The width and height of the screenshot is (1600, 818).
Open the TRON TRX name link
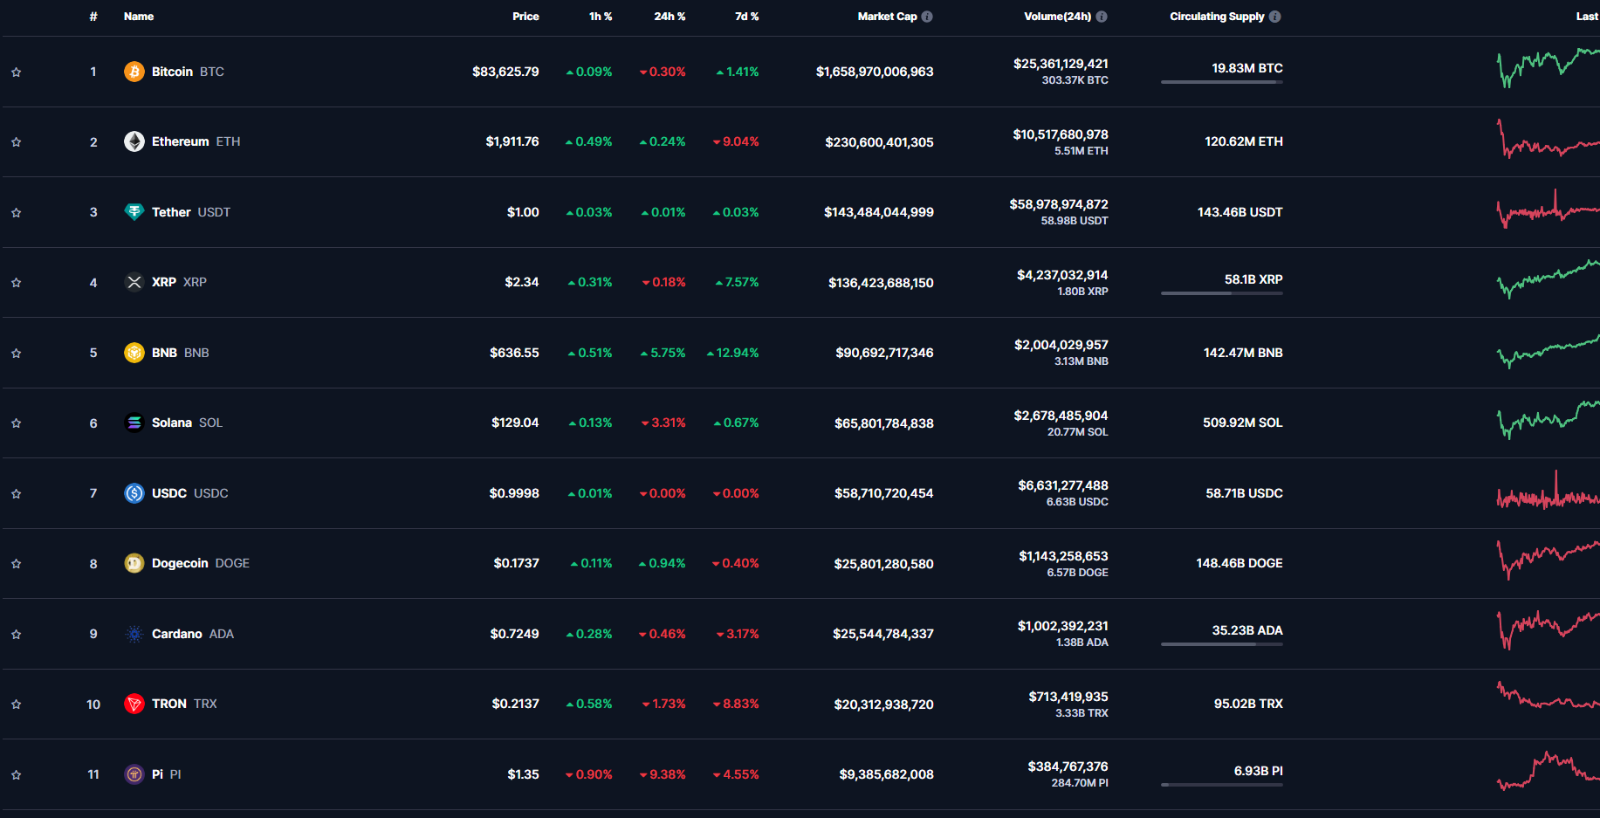(184, 704)
